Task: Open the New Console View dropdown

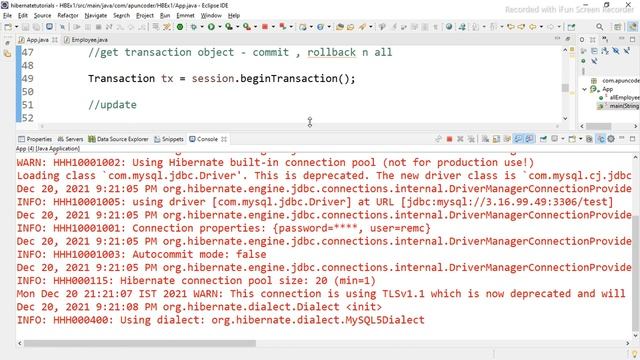Action: 581,139
